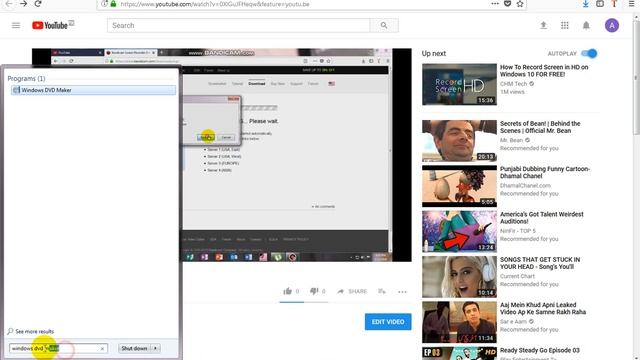Click the site security padlock icon
Image resolution: width=640 pixels, height=360 pixels.
[113, 4]
